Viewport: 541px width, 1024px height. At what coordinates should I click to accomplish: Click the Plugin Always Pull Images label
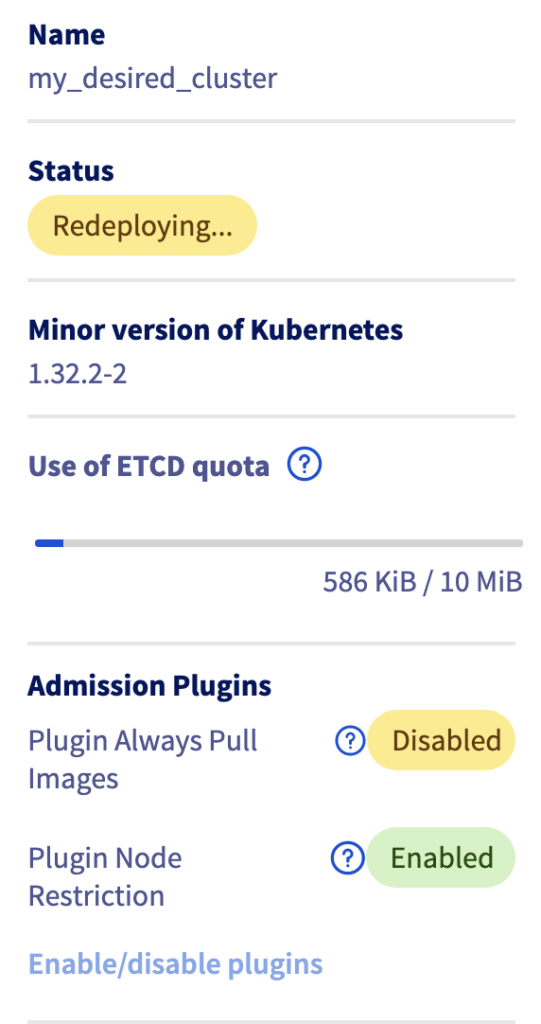(x=143, y=760)
